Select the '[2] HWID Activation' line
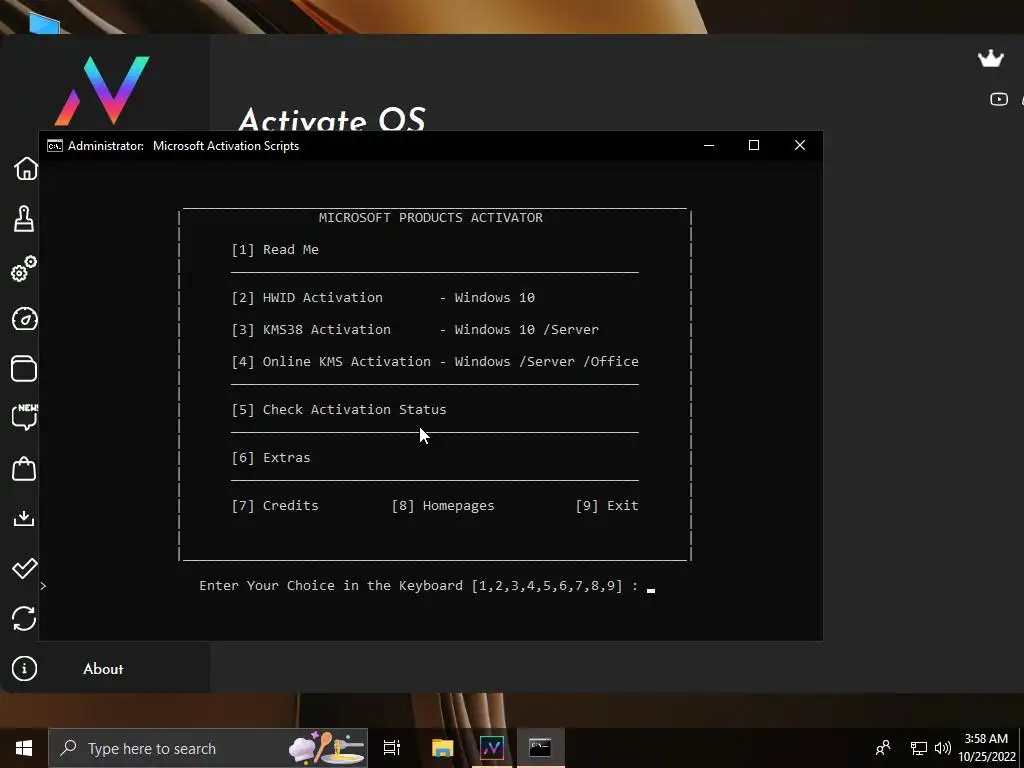 pyautogui.click(x=383, y=298)
